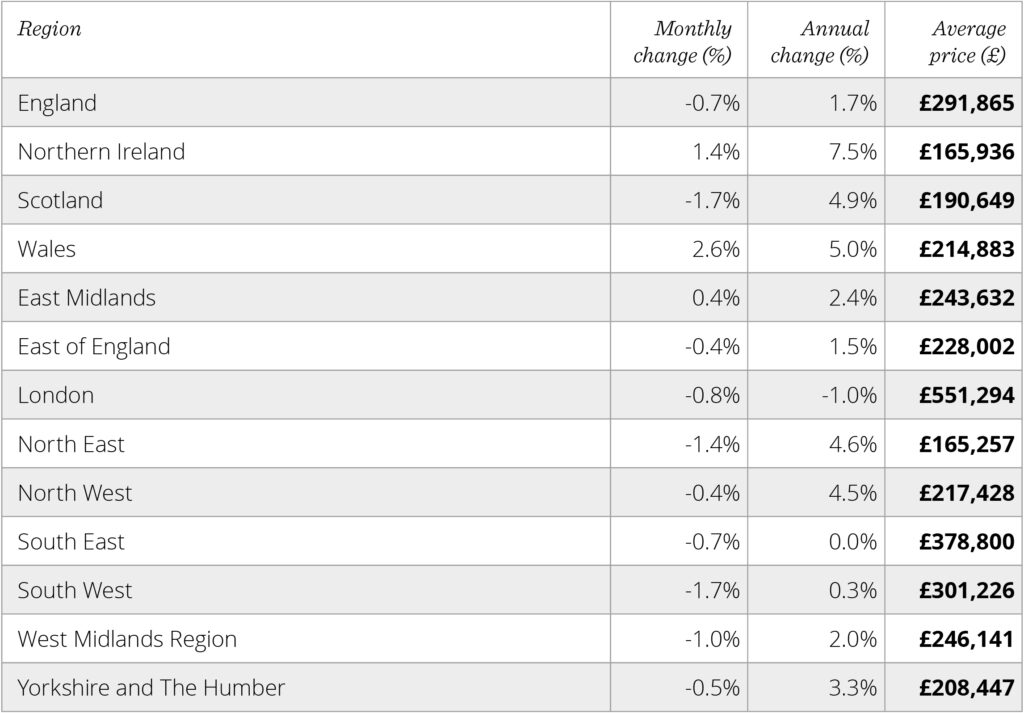Click the Monthly change (%) column header

(x=683, y=42)
